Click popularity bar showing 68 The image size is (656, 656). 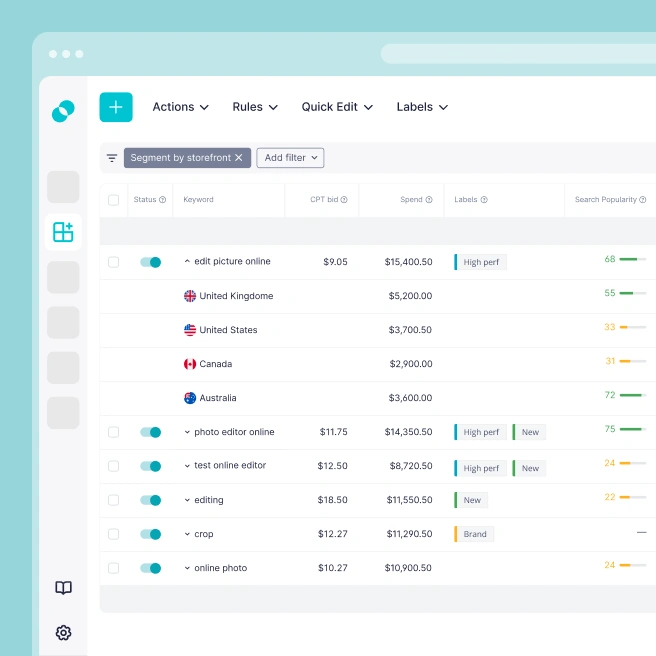coord(633,259)
